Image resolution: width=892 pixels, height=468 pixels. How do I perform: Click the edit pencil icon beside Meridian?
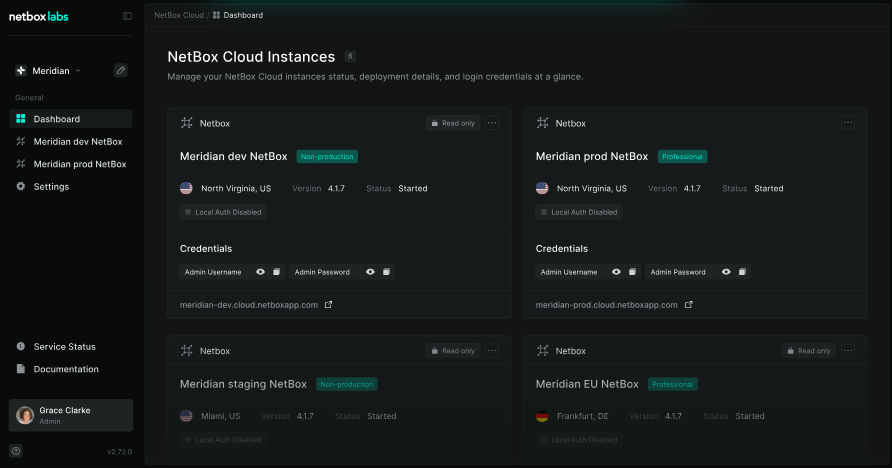tap(121, 71)
